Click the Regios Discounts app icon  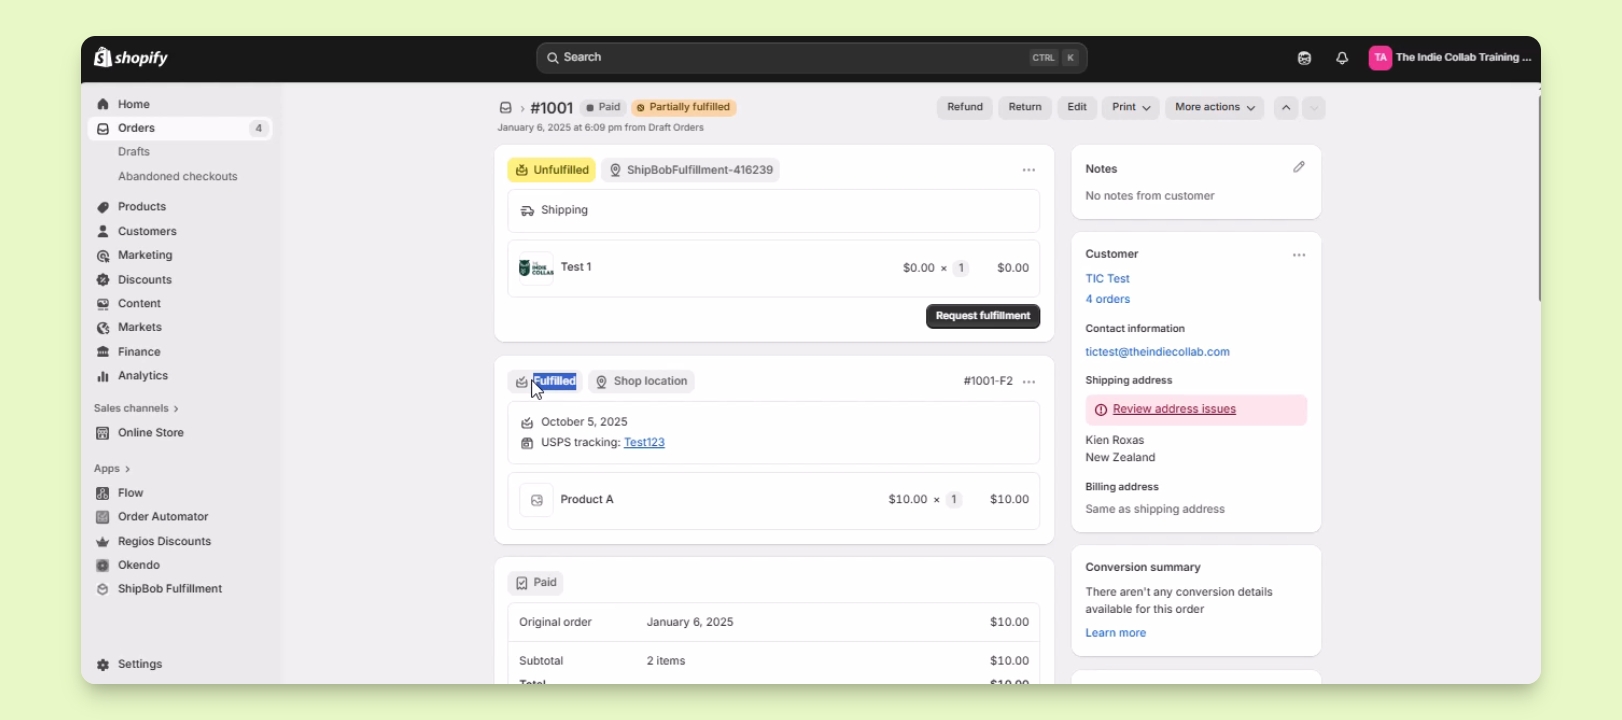pos(102,542)
